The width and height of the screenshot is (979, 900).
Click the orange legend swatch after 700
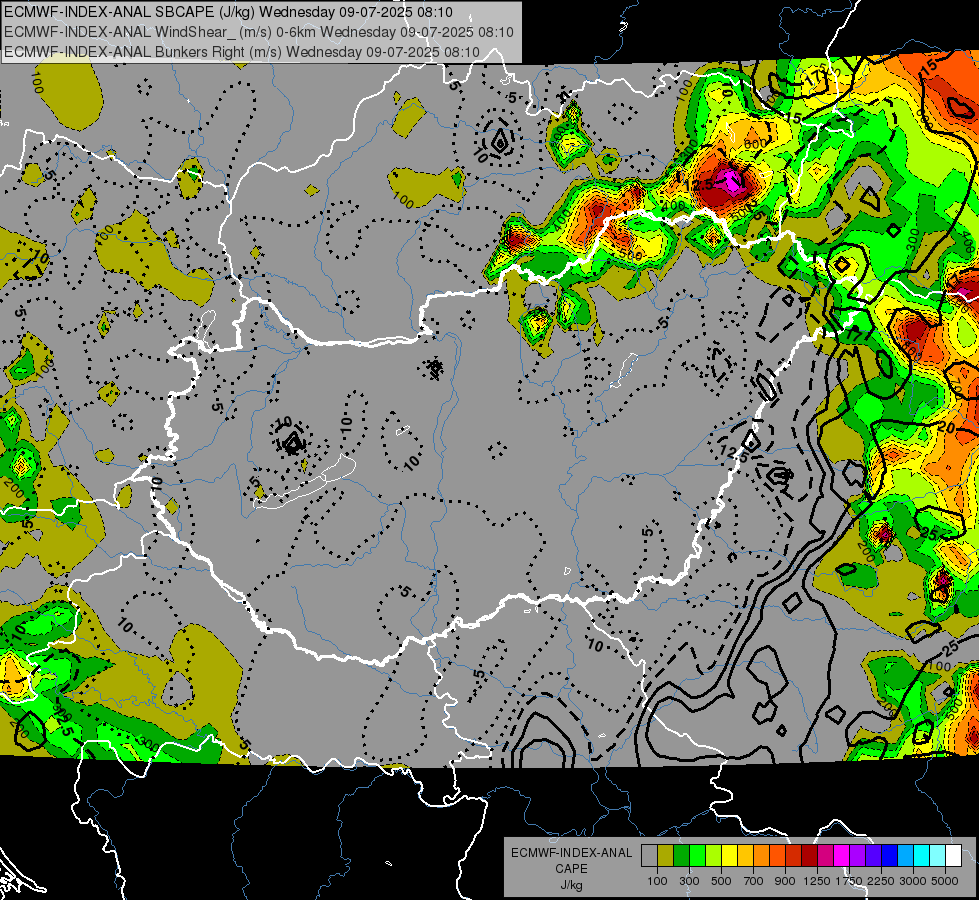pos(761,856)
